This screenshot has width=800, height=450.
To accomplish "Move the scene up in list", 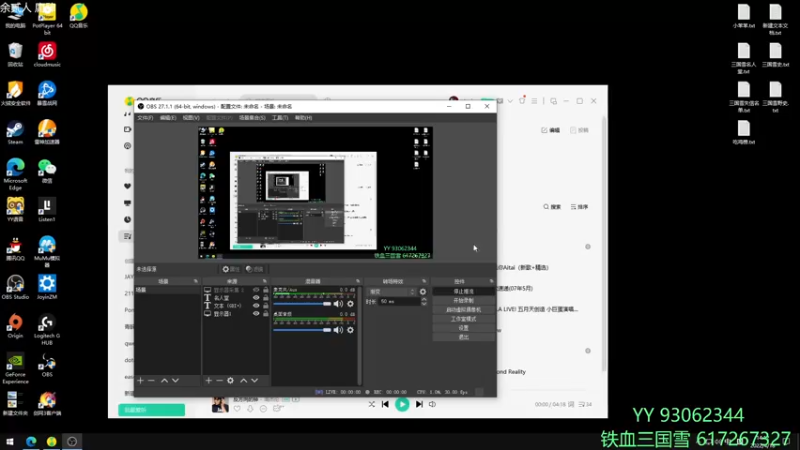I will coord(164,381).
